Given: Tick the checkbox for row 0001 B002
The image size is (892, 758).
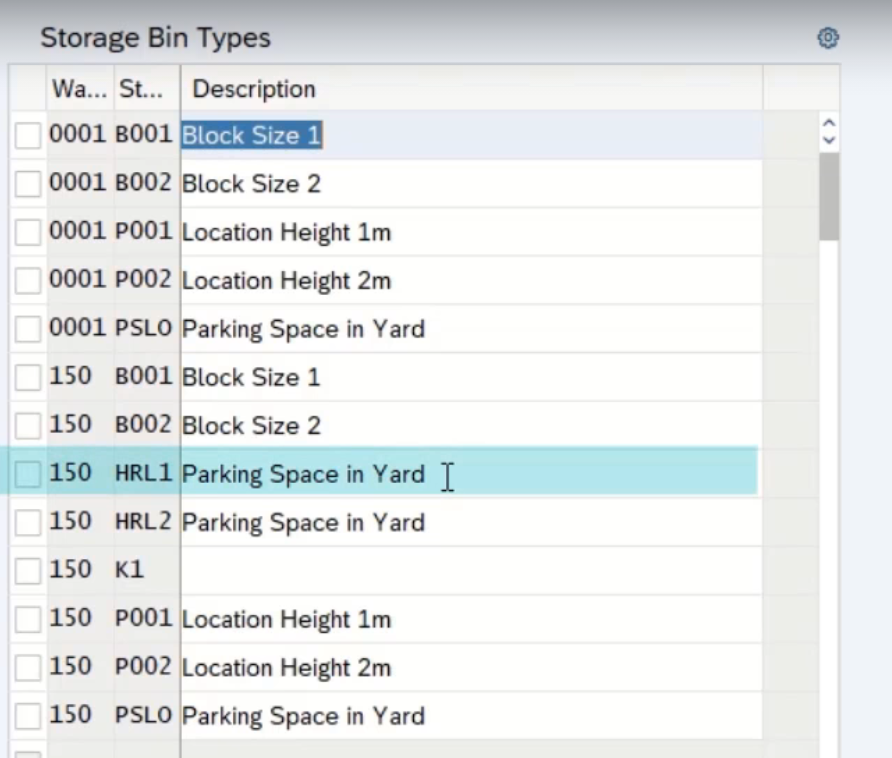Looking at the screenshot, I should coord(28,184).
